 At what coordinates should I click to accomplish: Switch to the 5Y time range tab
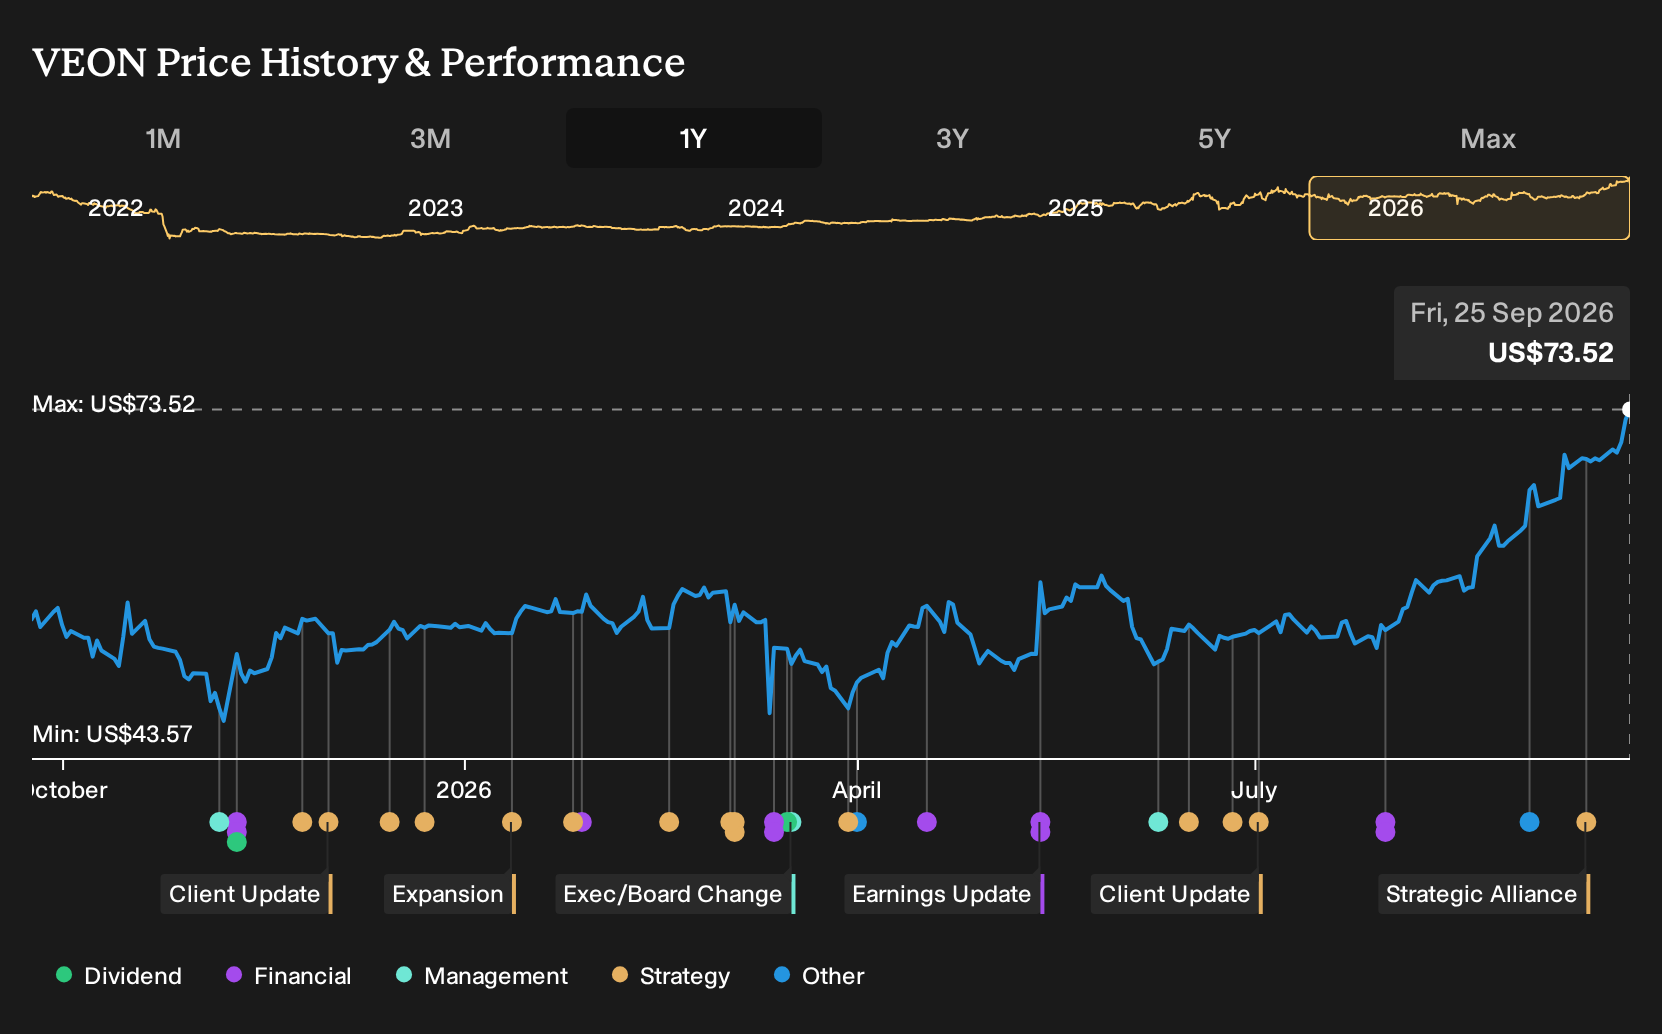(x=1214, y=138)
